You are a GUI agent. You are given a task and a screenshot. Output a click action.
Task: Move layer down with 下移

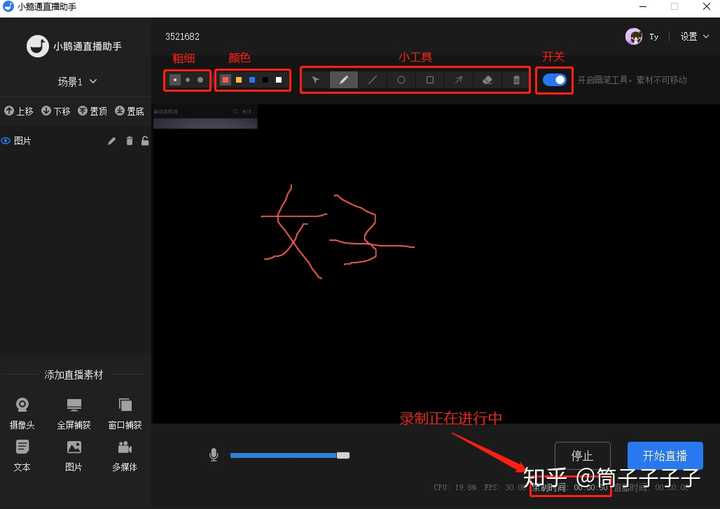(x=56, y=111)
